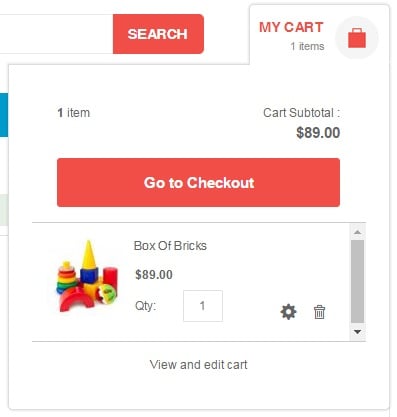The image size is (397, 417).
Task: Click the red shopping bag cart icon
Action: coord(357,38)
